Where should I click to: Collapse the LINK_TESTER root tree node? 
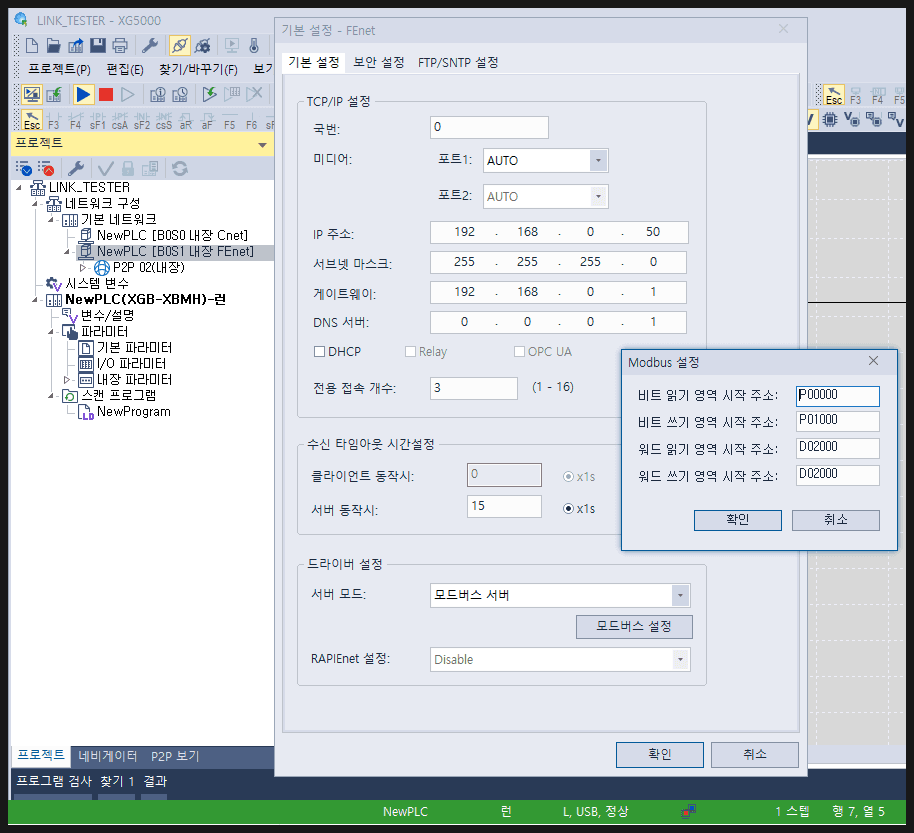click(19, 188)
